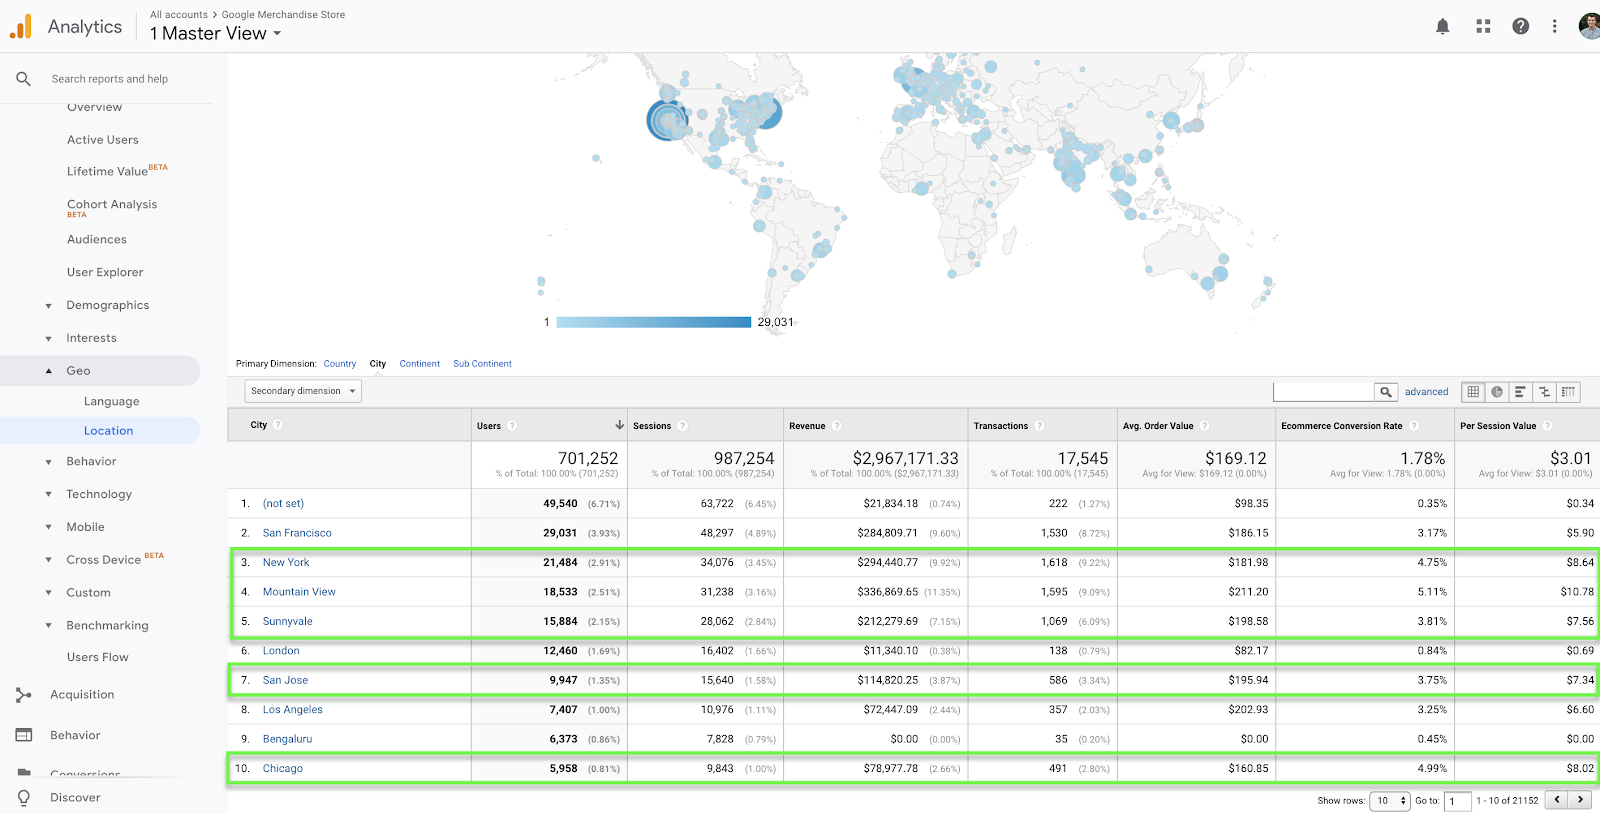Open the help question mark in the header

click(1520, 26)
